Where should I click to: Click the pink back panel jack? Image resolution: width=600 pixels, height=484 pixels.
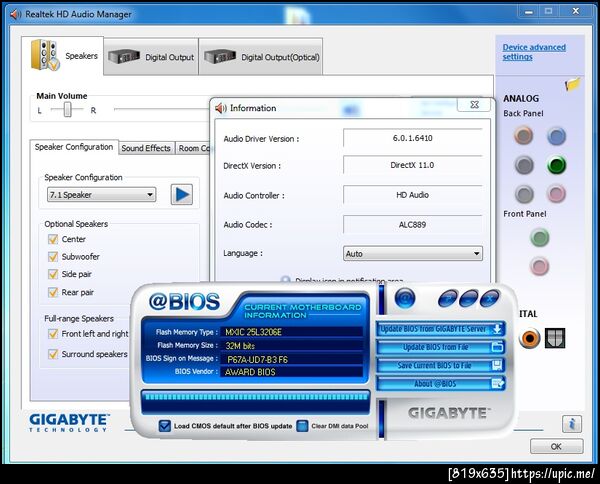coord(556,194)
